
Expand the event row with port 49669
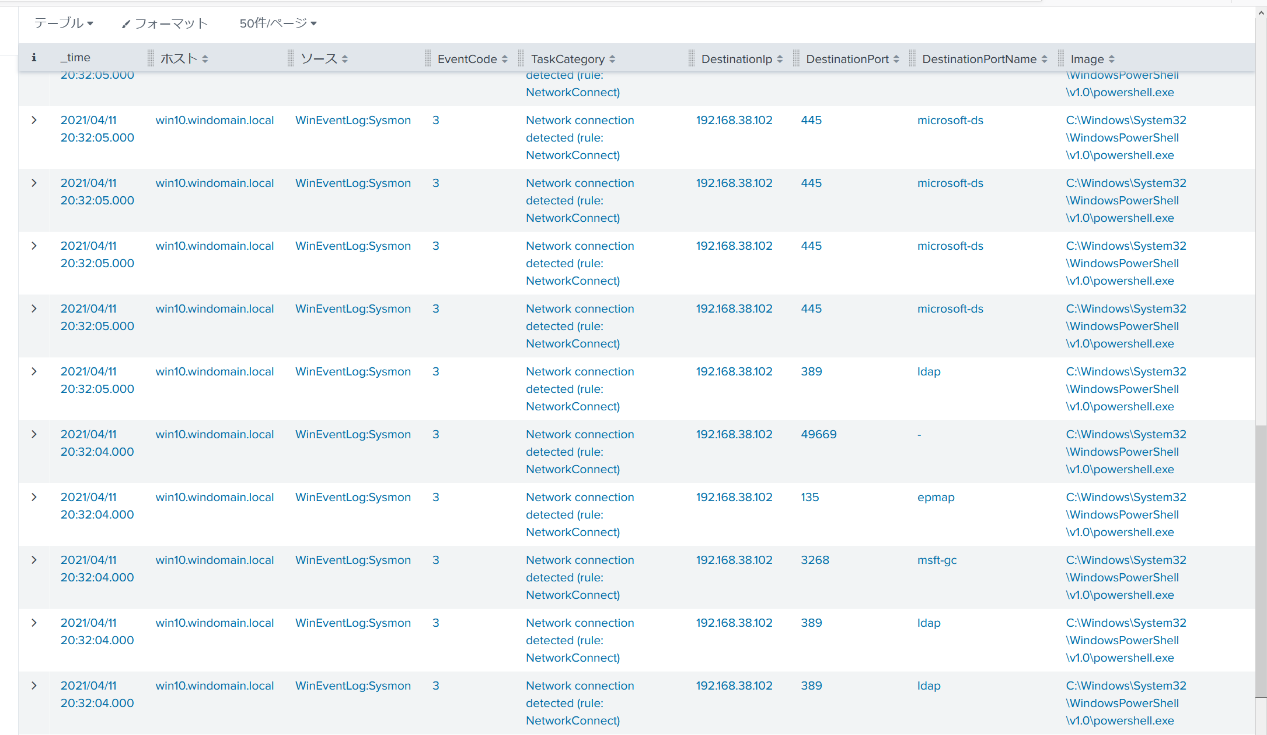pyautogui.click(x=34, y=434)
